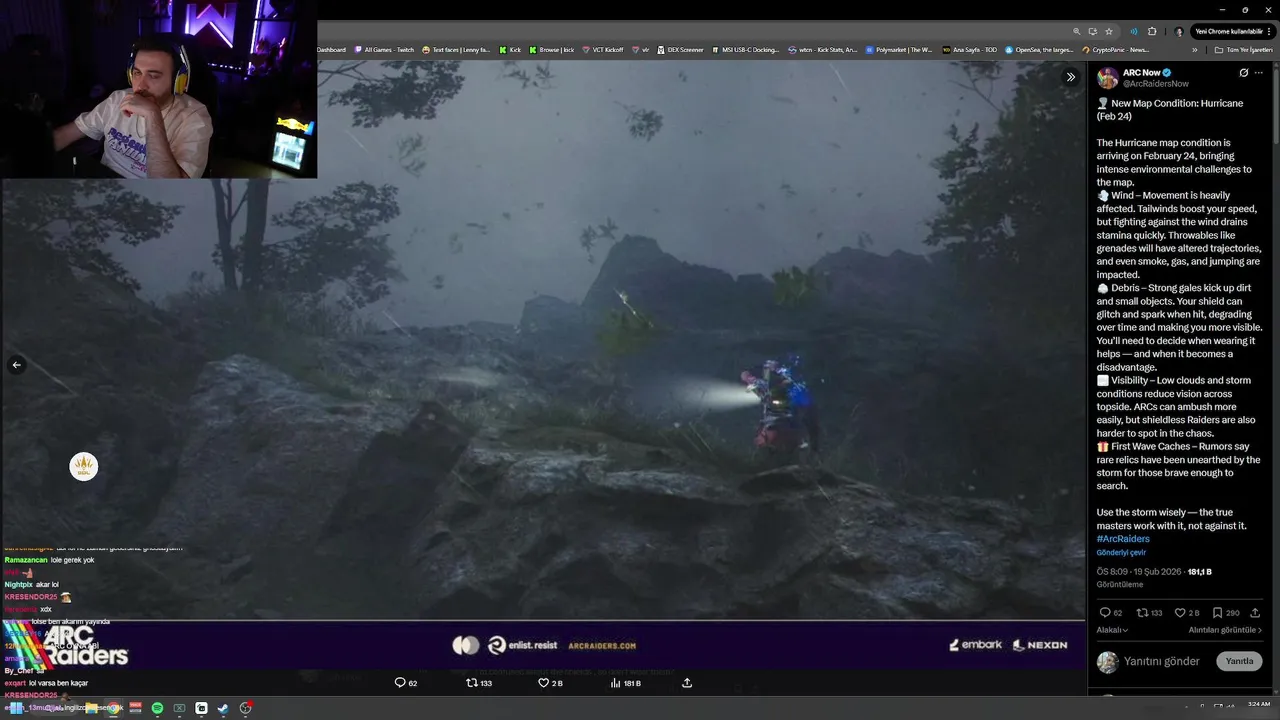Open Polymarket bookmark
This screenshot has height=720, width=1280.
point(899,50)
